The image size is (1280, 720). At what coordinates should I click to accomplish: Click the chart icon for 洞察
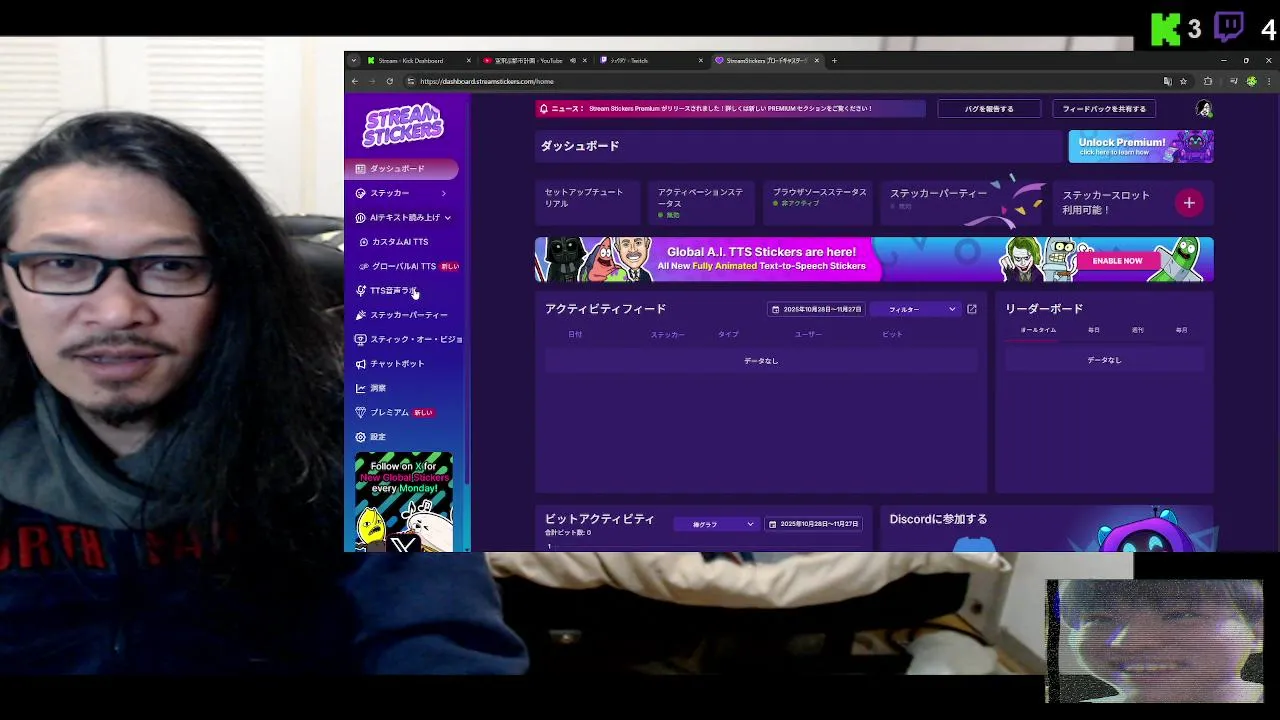(x=361, y=388)
